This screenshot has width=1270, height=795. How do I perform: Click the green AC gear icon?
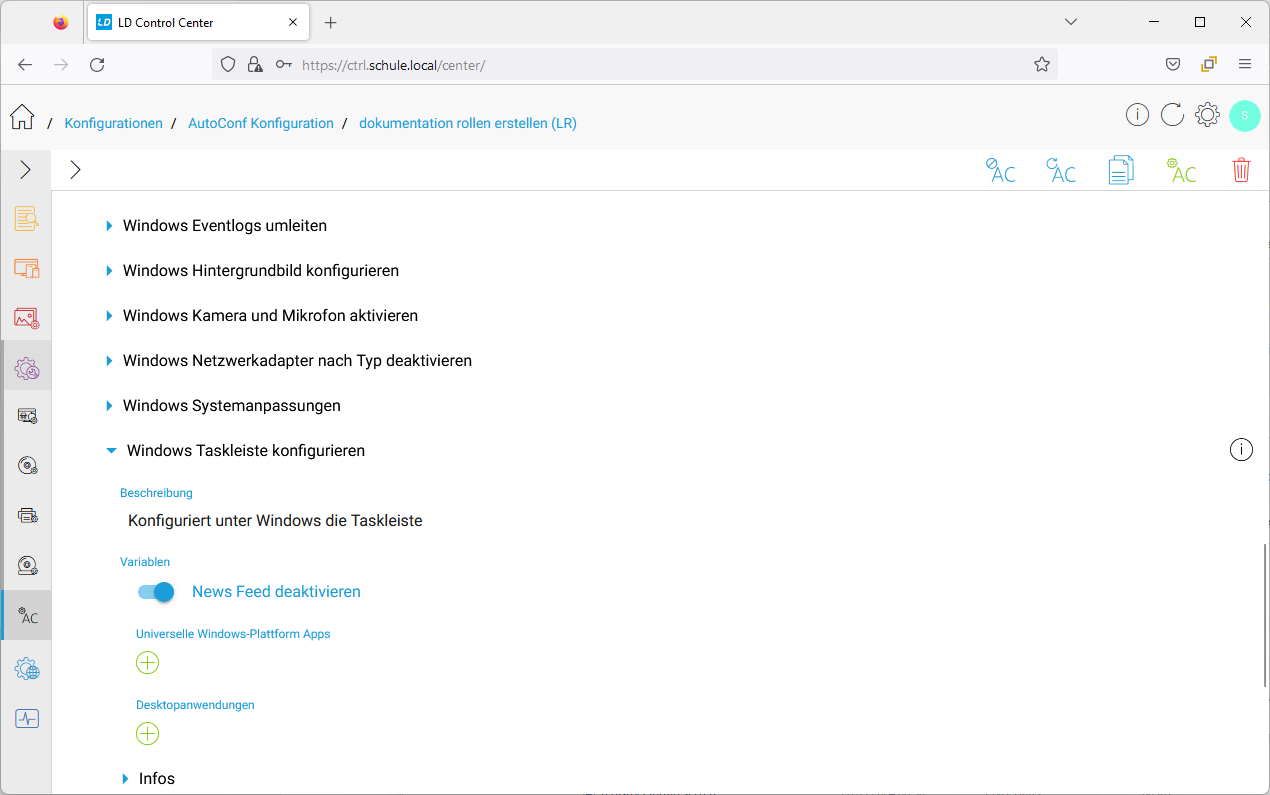1181,170
